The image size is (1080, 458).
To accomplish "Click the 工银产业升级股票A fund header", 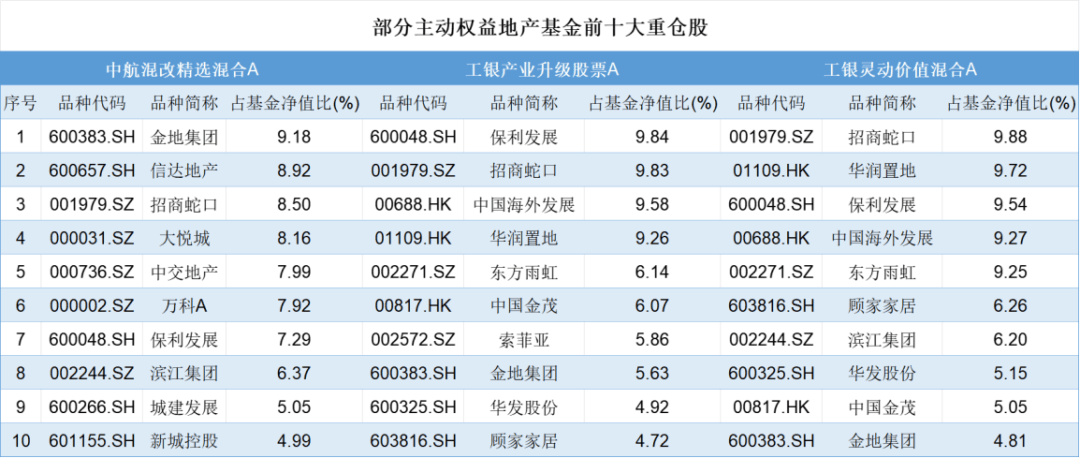I will click(542, 70).
